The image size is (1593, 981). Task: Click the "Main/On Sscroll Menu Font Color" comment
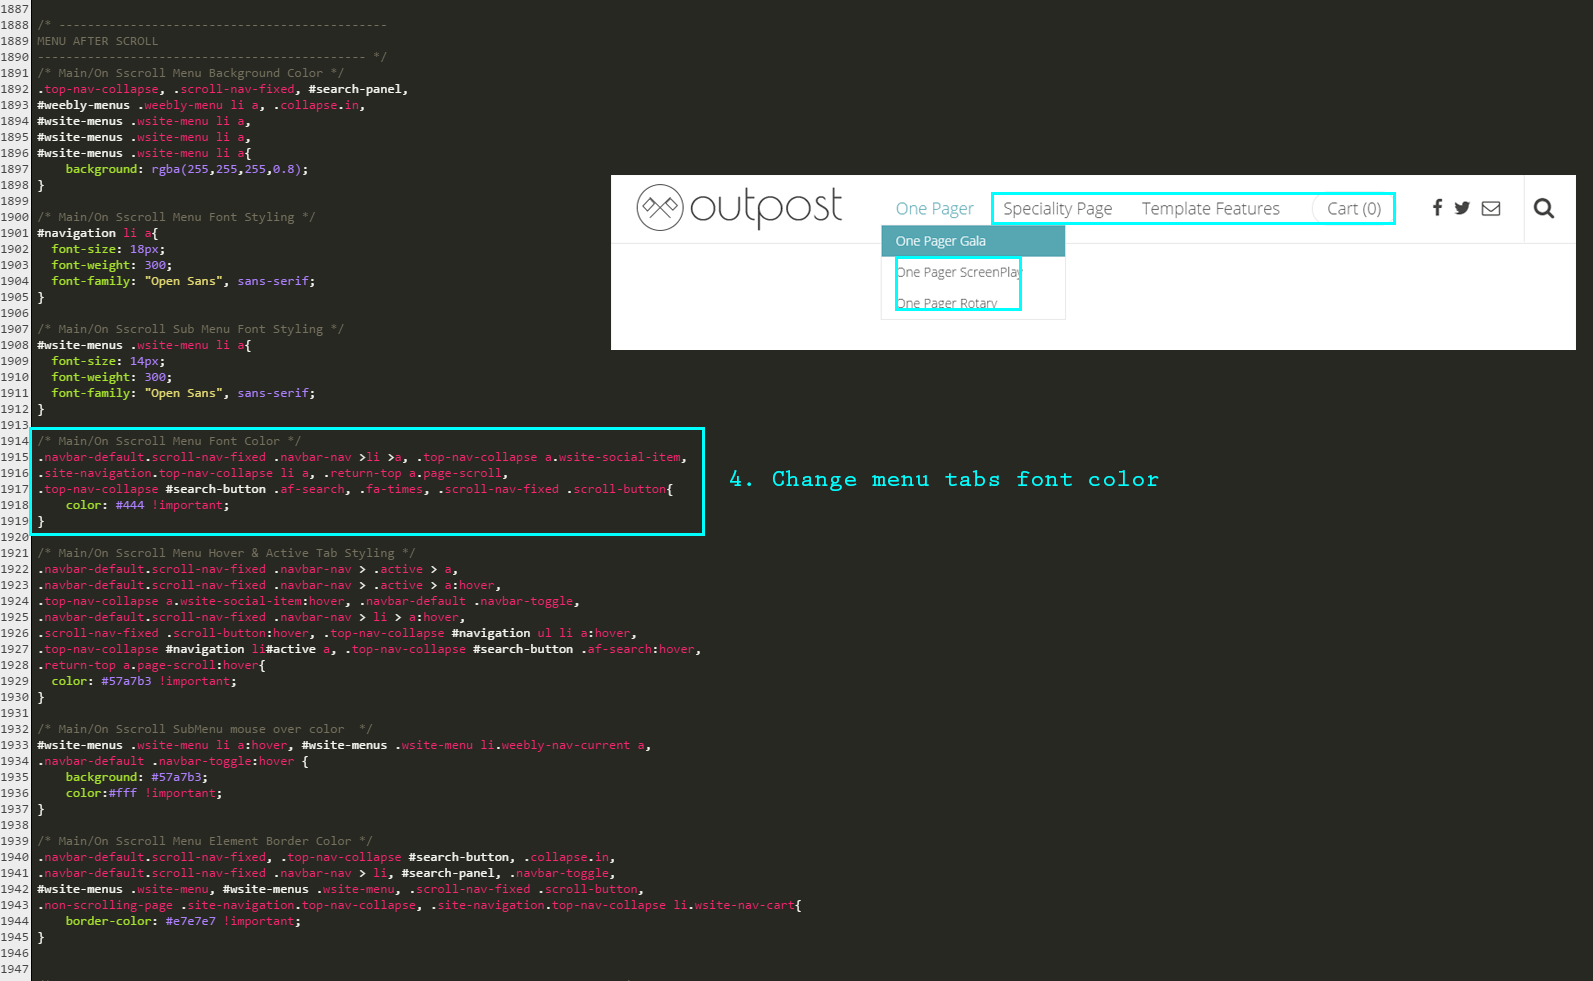[x=169, y=441]
